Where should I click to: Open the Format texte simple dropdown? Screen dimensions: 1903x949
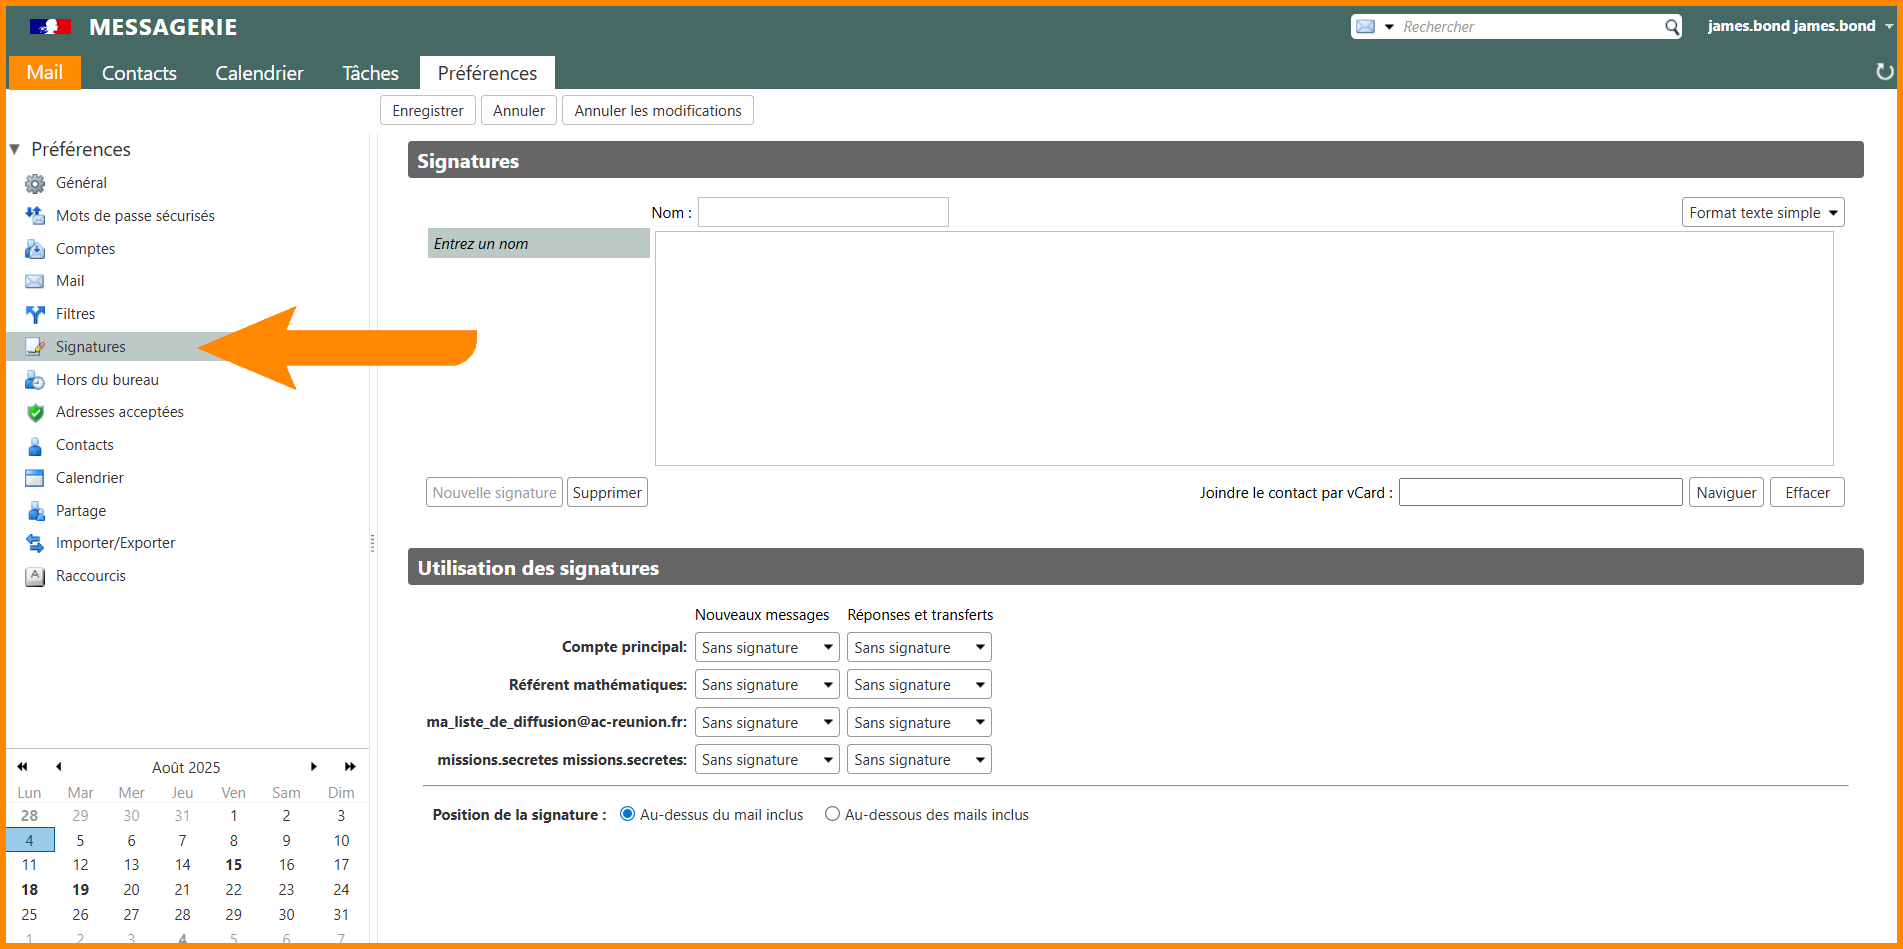coord(1762,212)
